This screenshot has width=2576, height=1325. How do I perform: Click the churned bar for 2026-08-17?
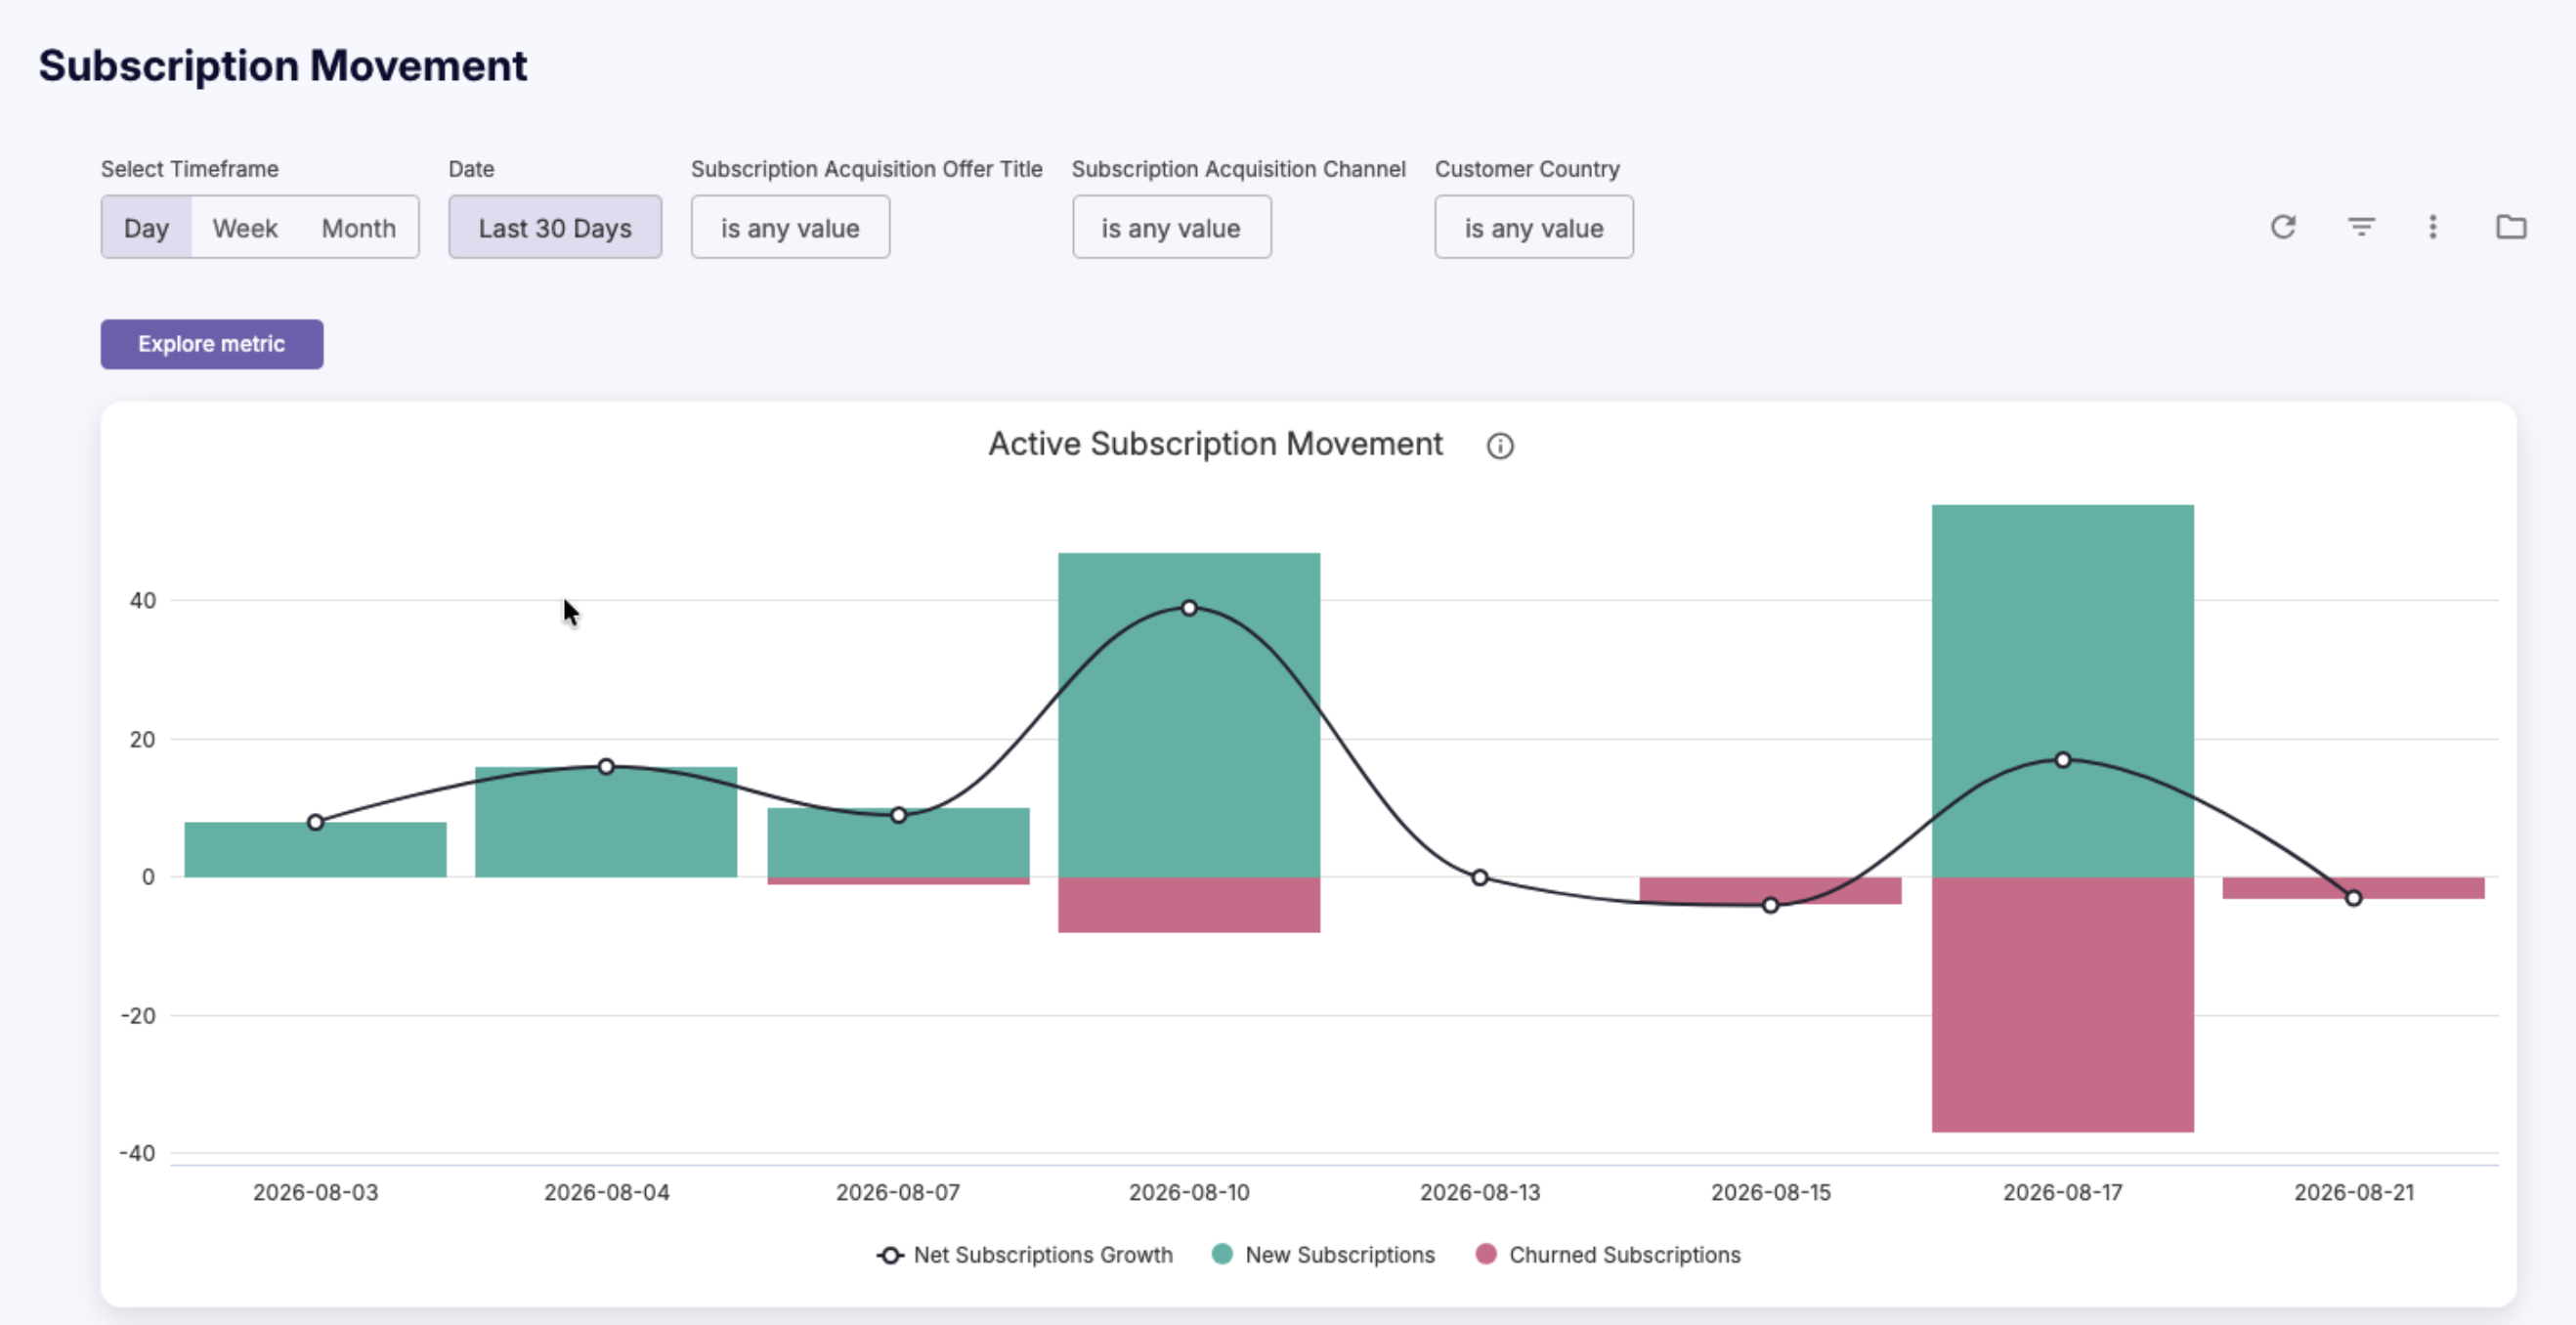pyautogui.click(x=2062, y=1005)
